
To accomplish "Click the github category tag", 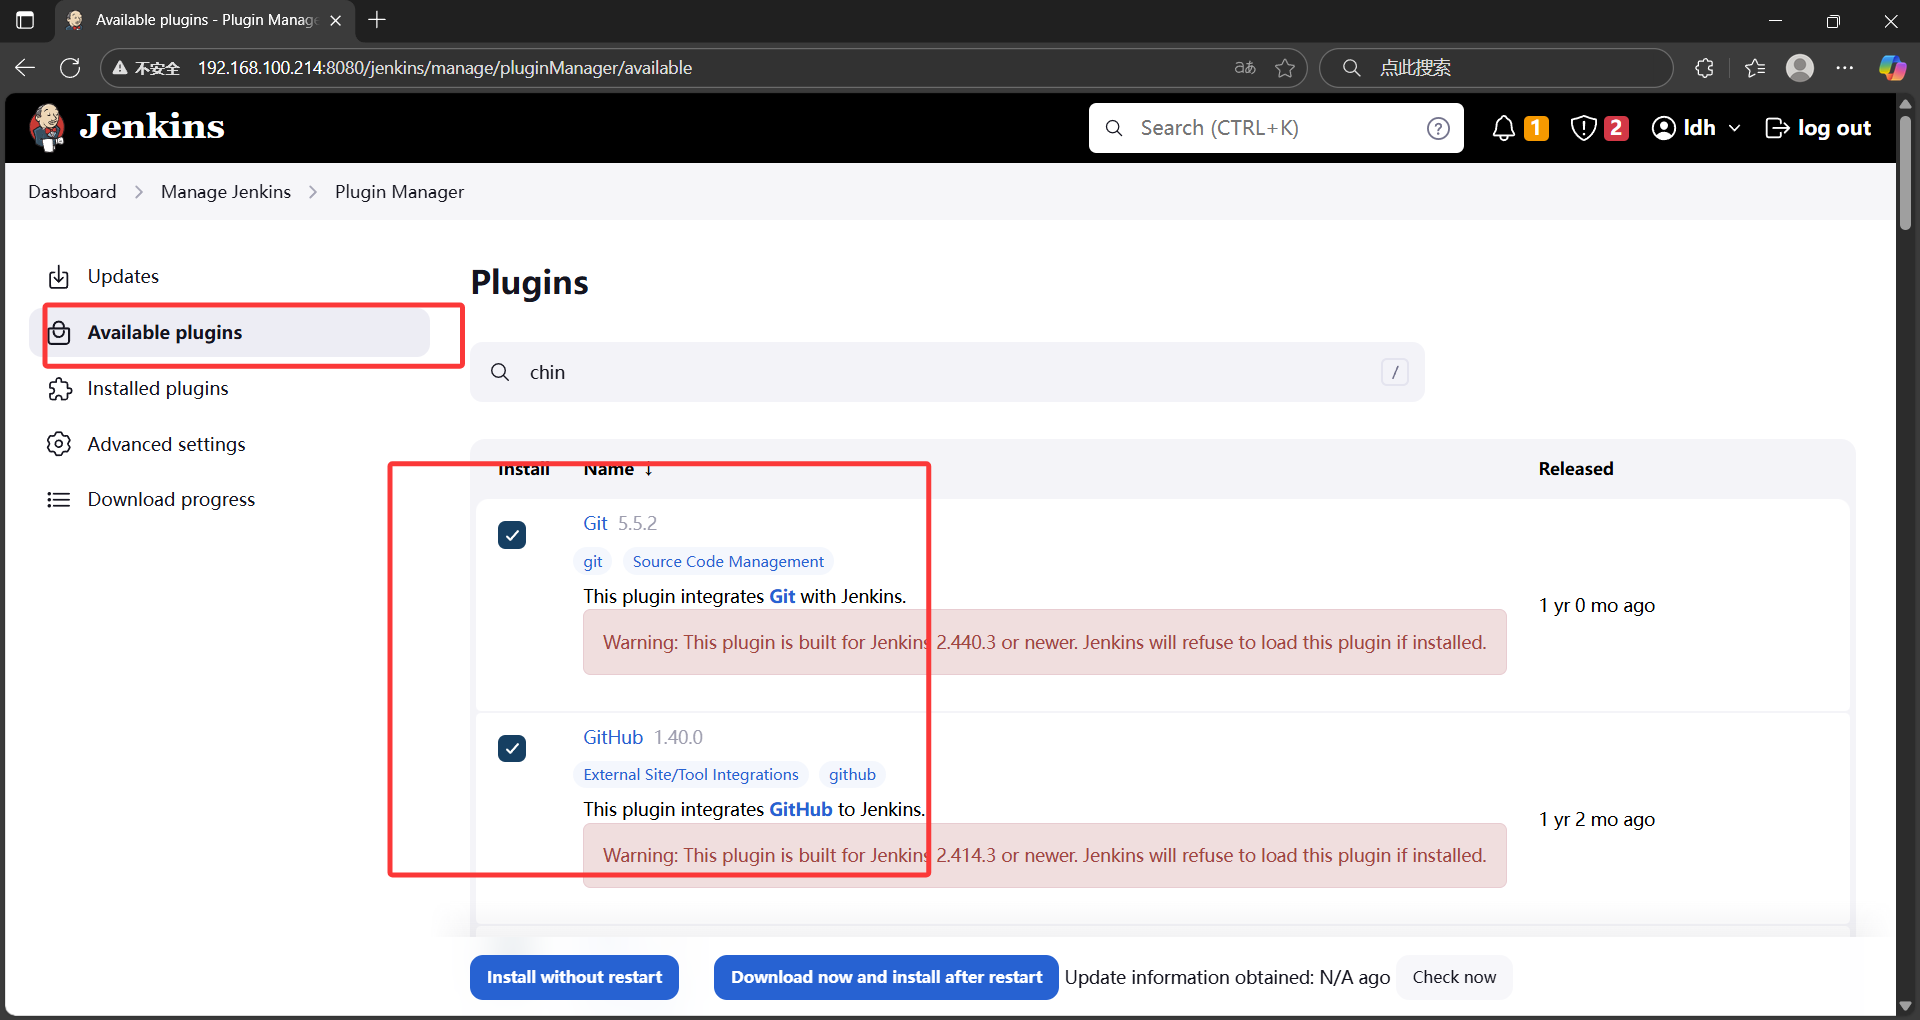I will 852,775.
